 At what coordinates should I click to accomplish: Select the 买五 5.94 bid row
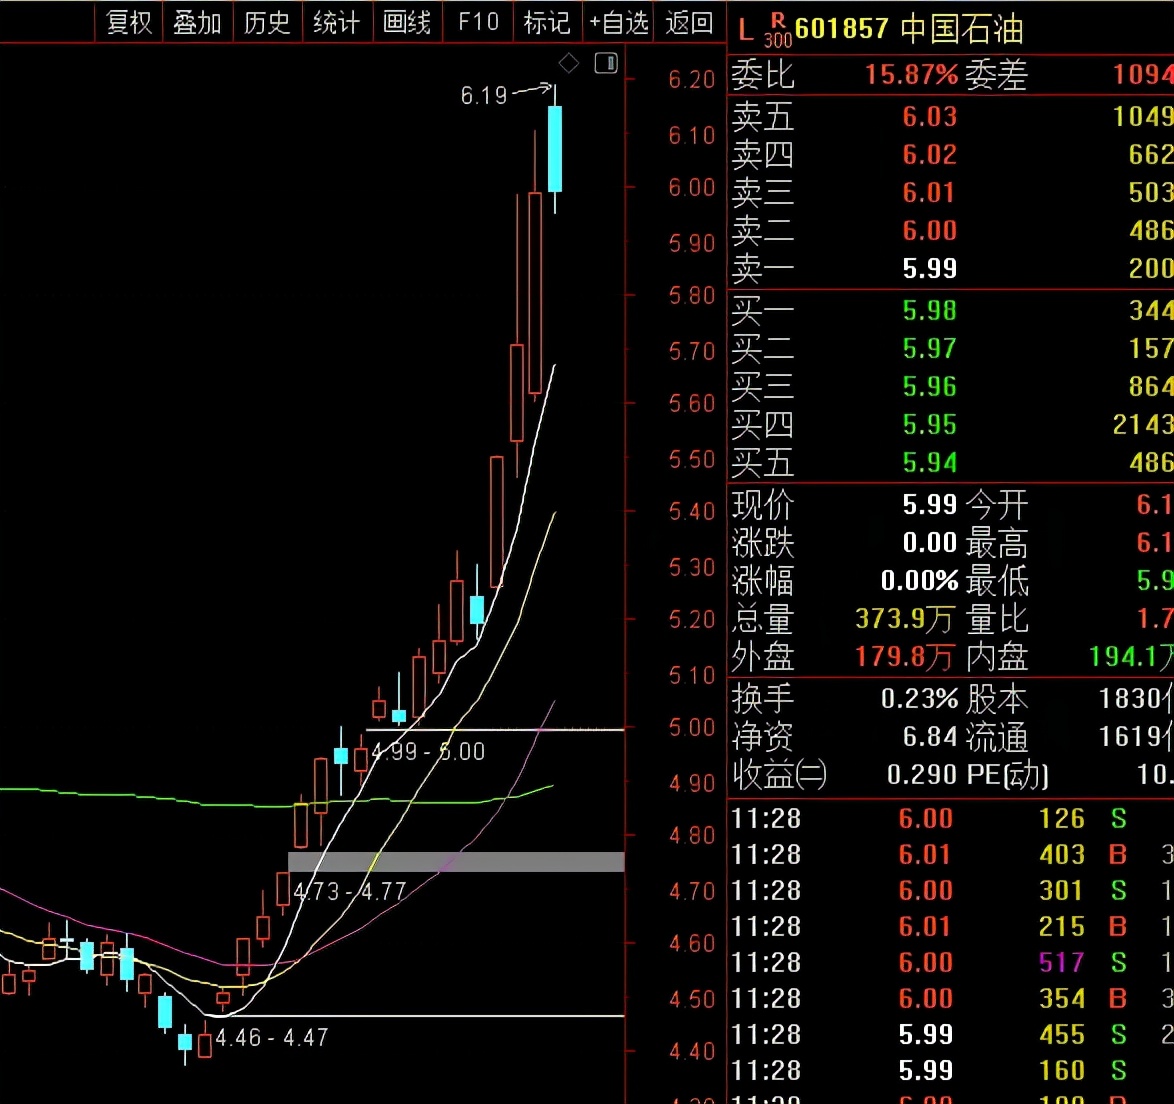click(952, 463)
